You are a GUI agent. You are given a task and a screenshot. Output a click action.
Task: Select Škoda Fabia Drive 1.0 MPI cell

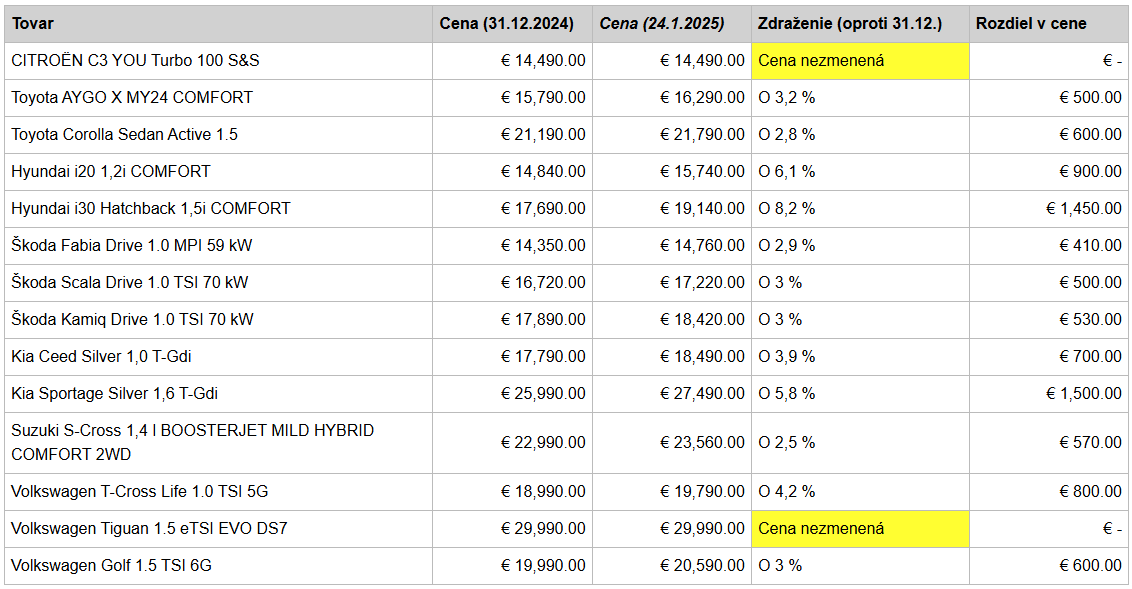[133, 245]
